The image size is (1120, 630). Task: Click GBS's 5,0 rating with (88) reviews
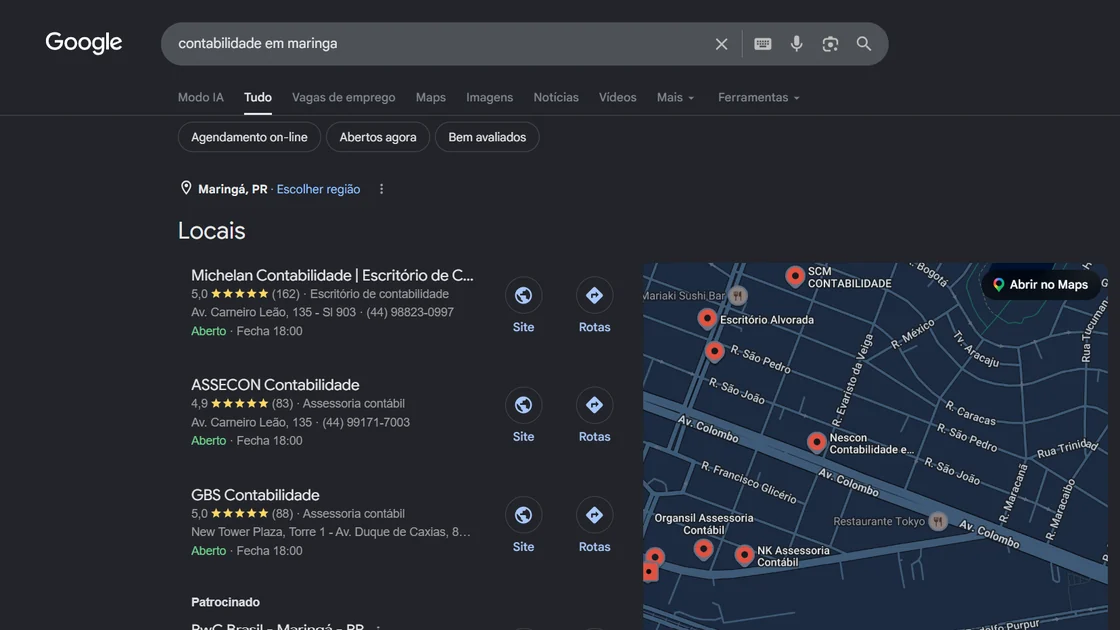click(x=242, y=514)
